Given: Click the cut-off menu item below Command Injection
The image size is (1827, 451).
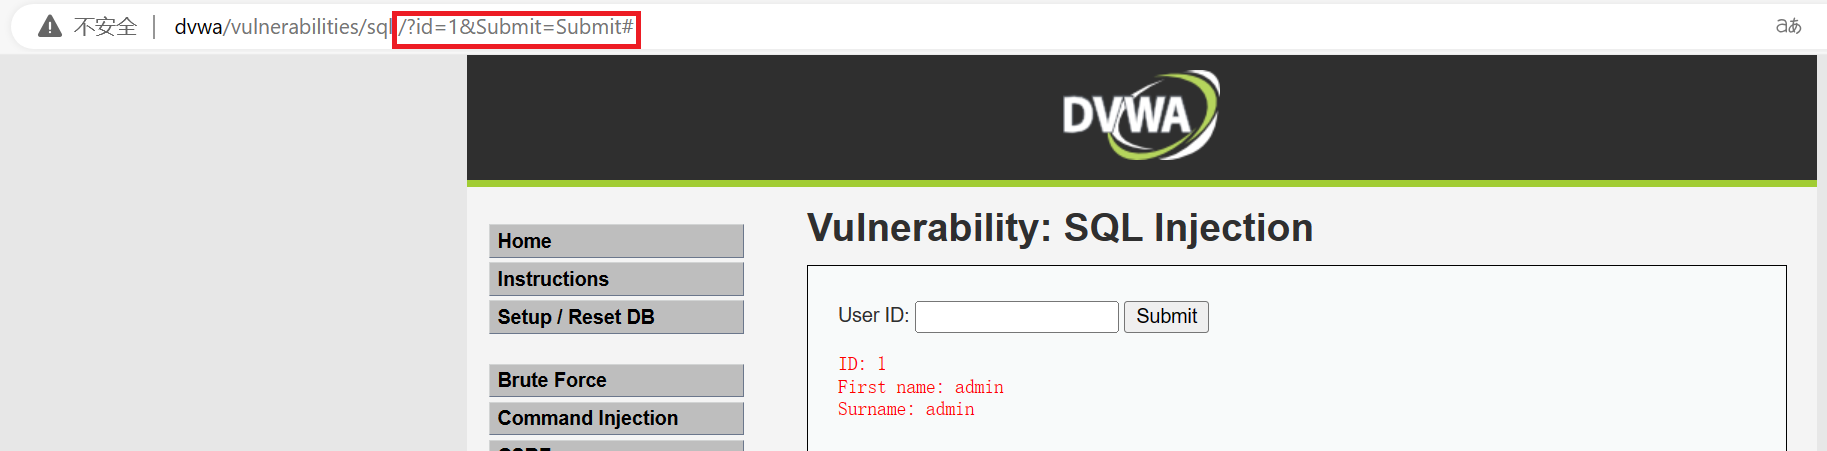Looking at the screenshot, I should [x=615, y=446].
